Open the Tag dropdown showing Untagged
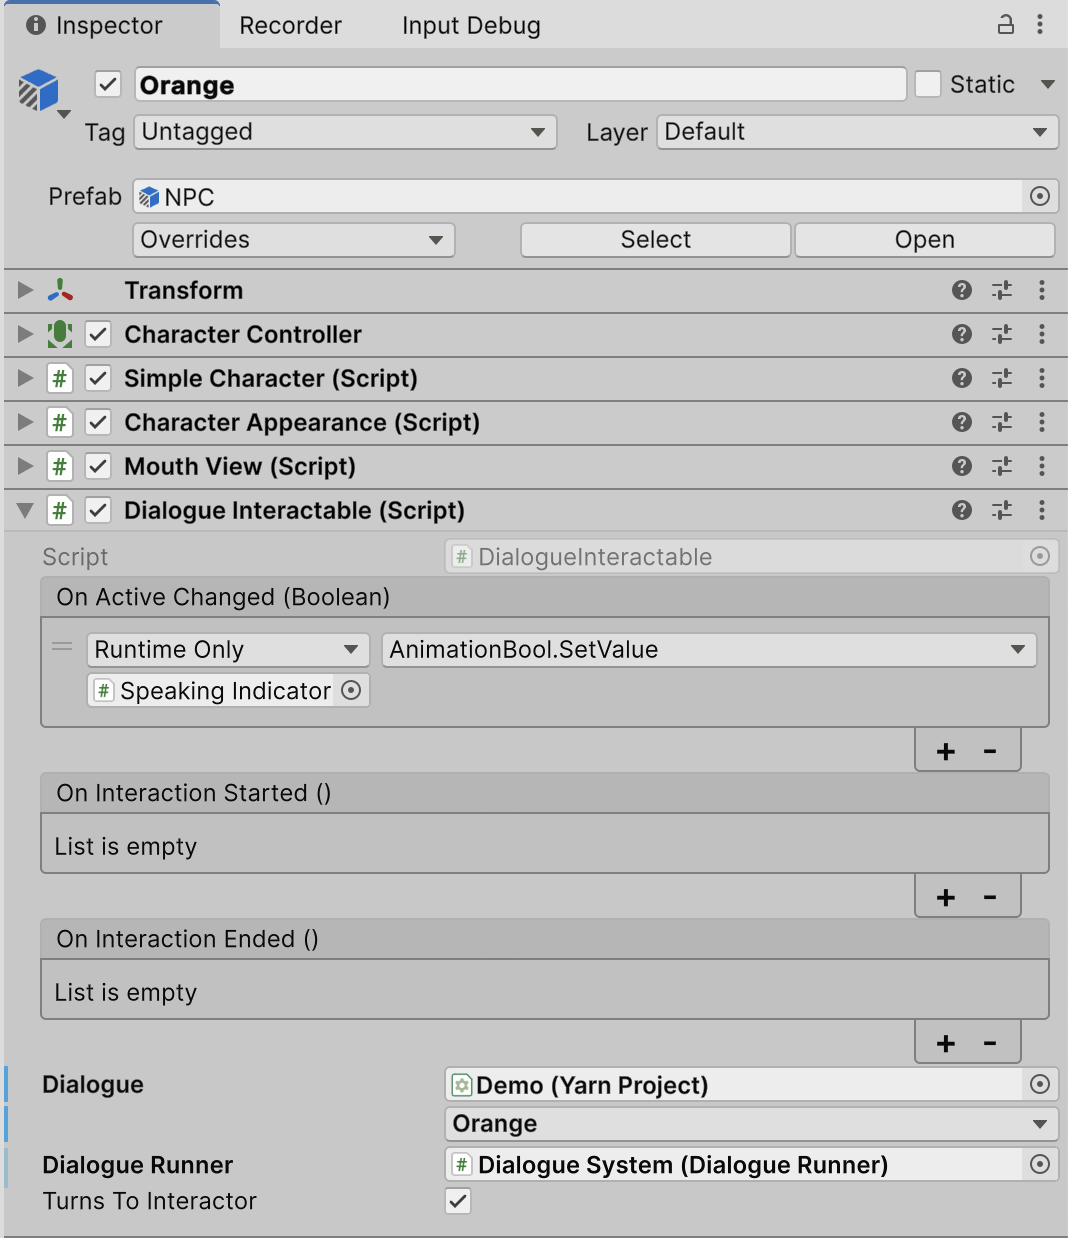 tap(345, 132)
